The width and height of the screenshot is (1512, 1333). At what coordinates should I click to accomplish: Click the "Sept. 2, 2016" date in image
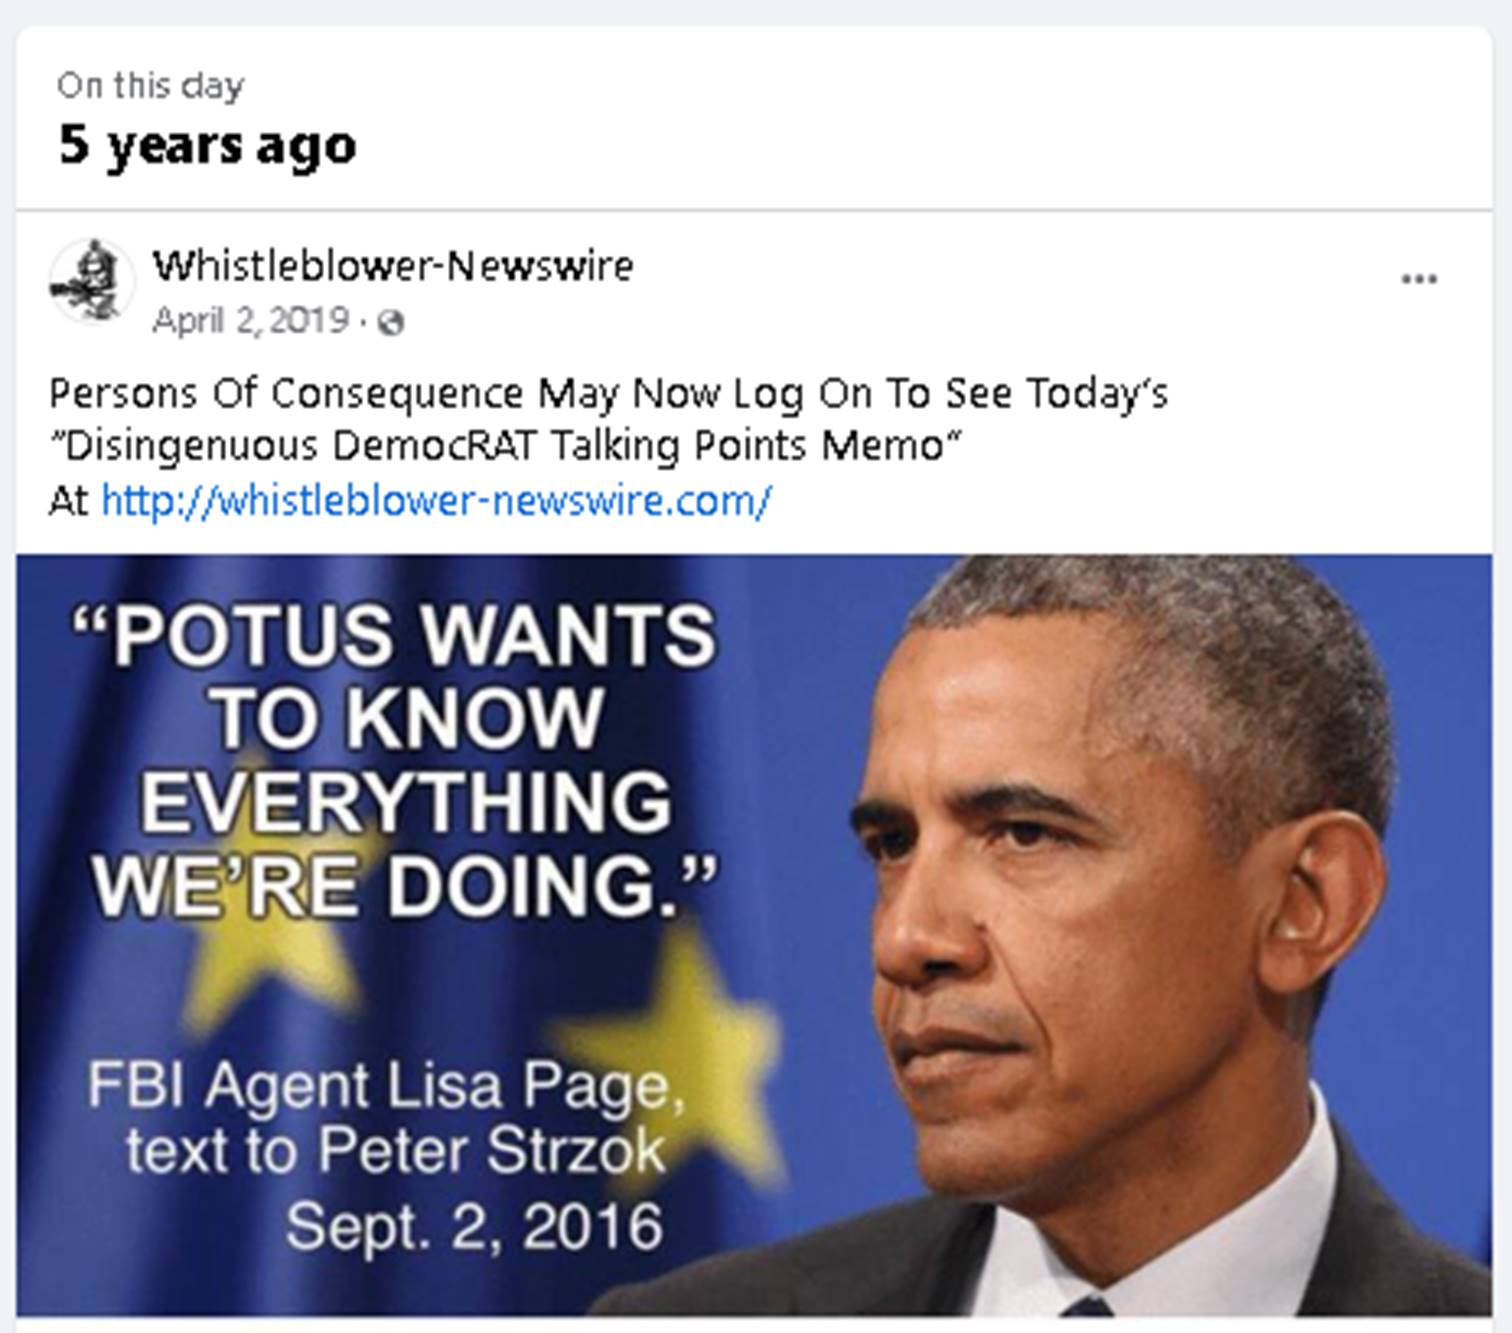click(x=474, y=1226)
